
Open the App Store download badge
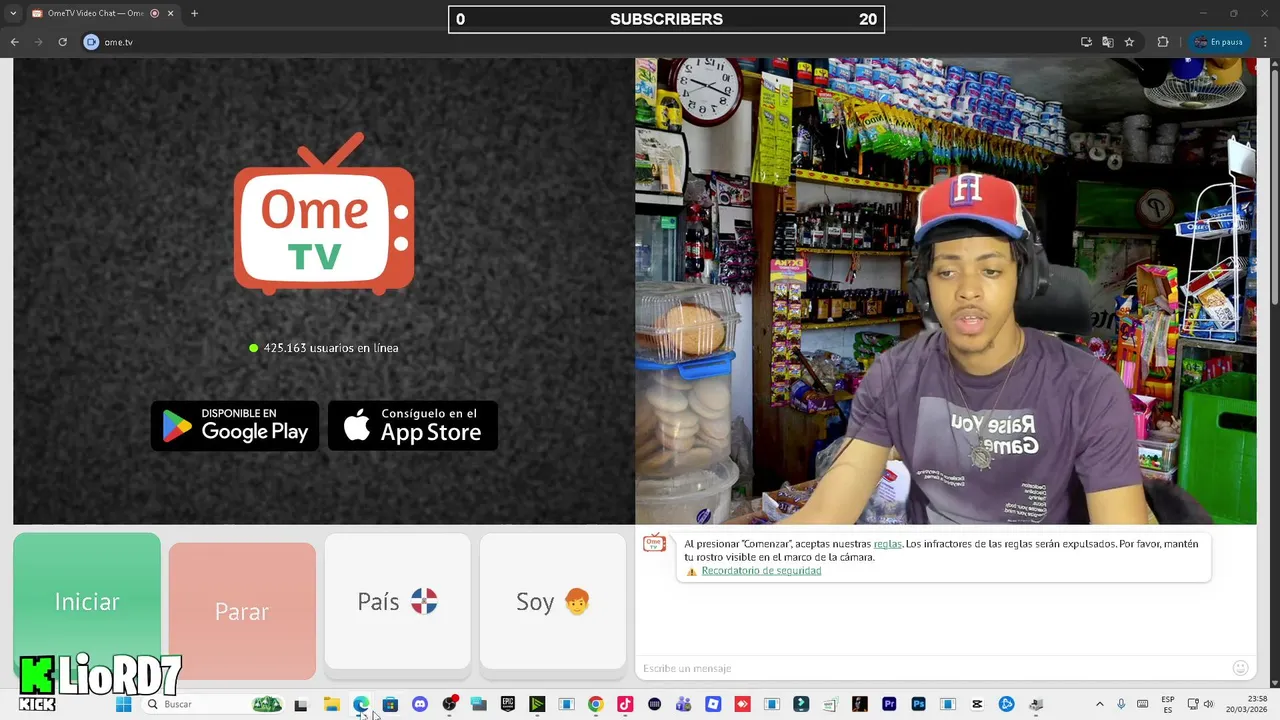coord(413,426)
